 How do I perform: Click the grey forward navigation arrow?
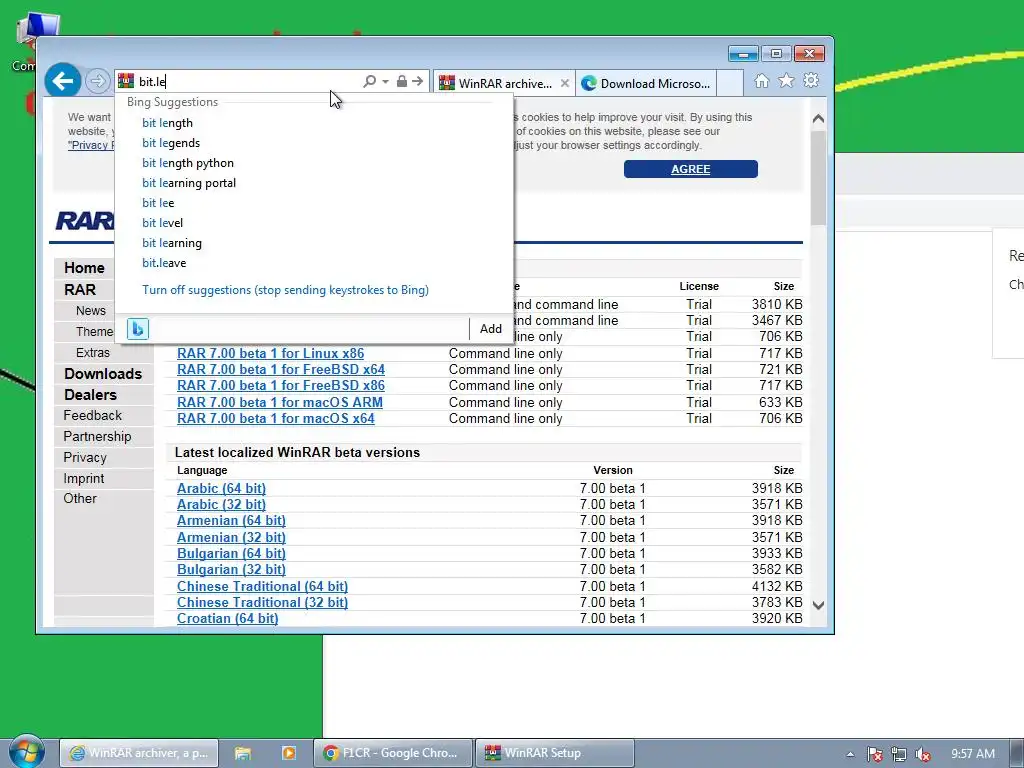coord(97,81)
